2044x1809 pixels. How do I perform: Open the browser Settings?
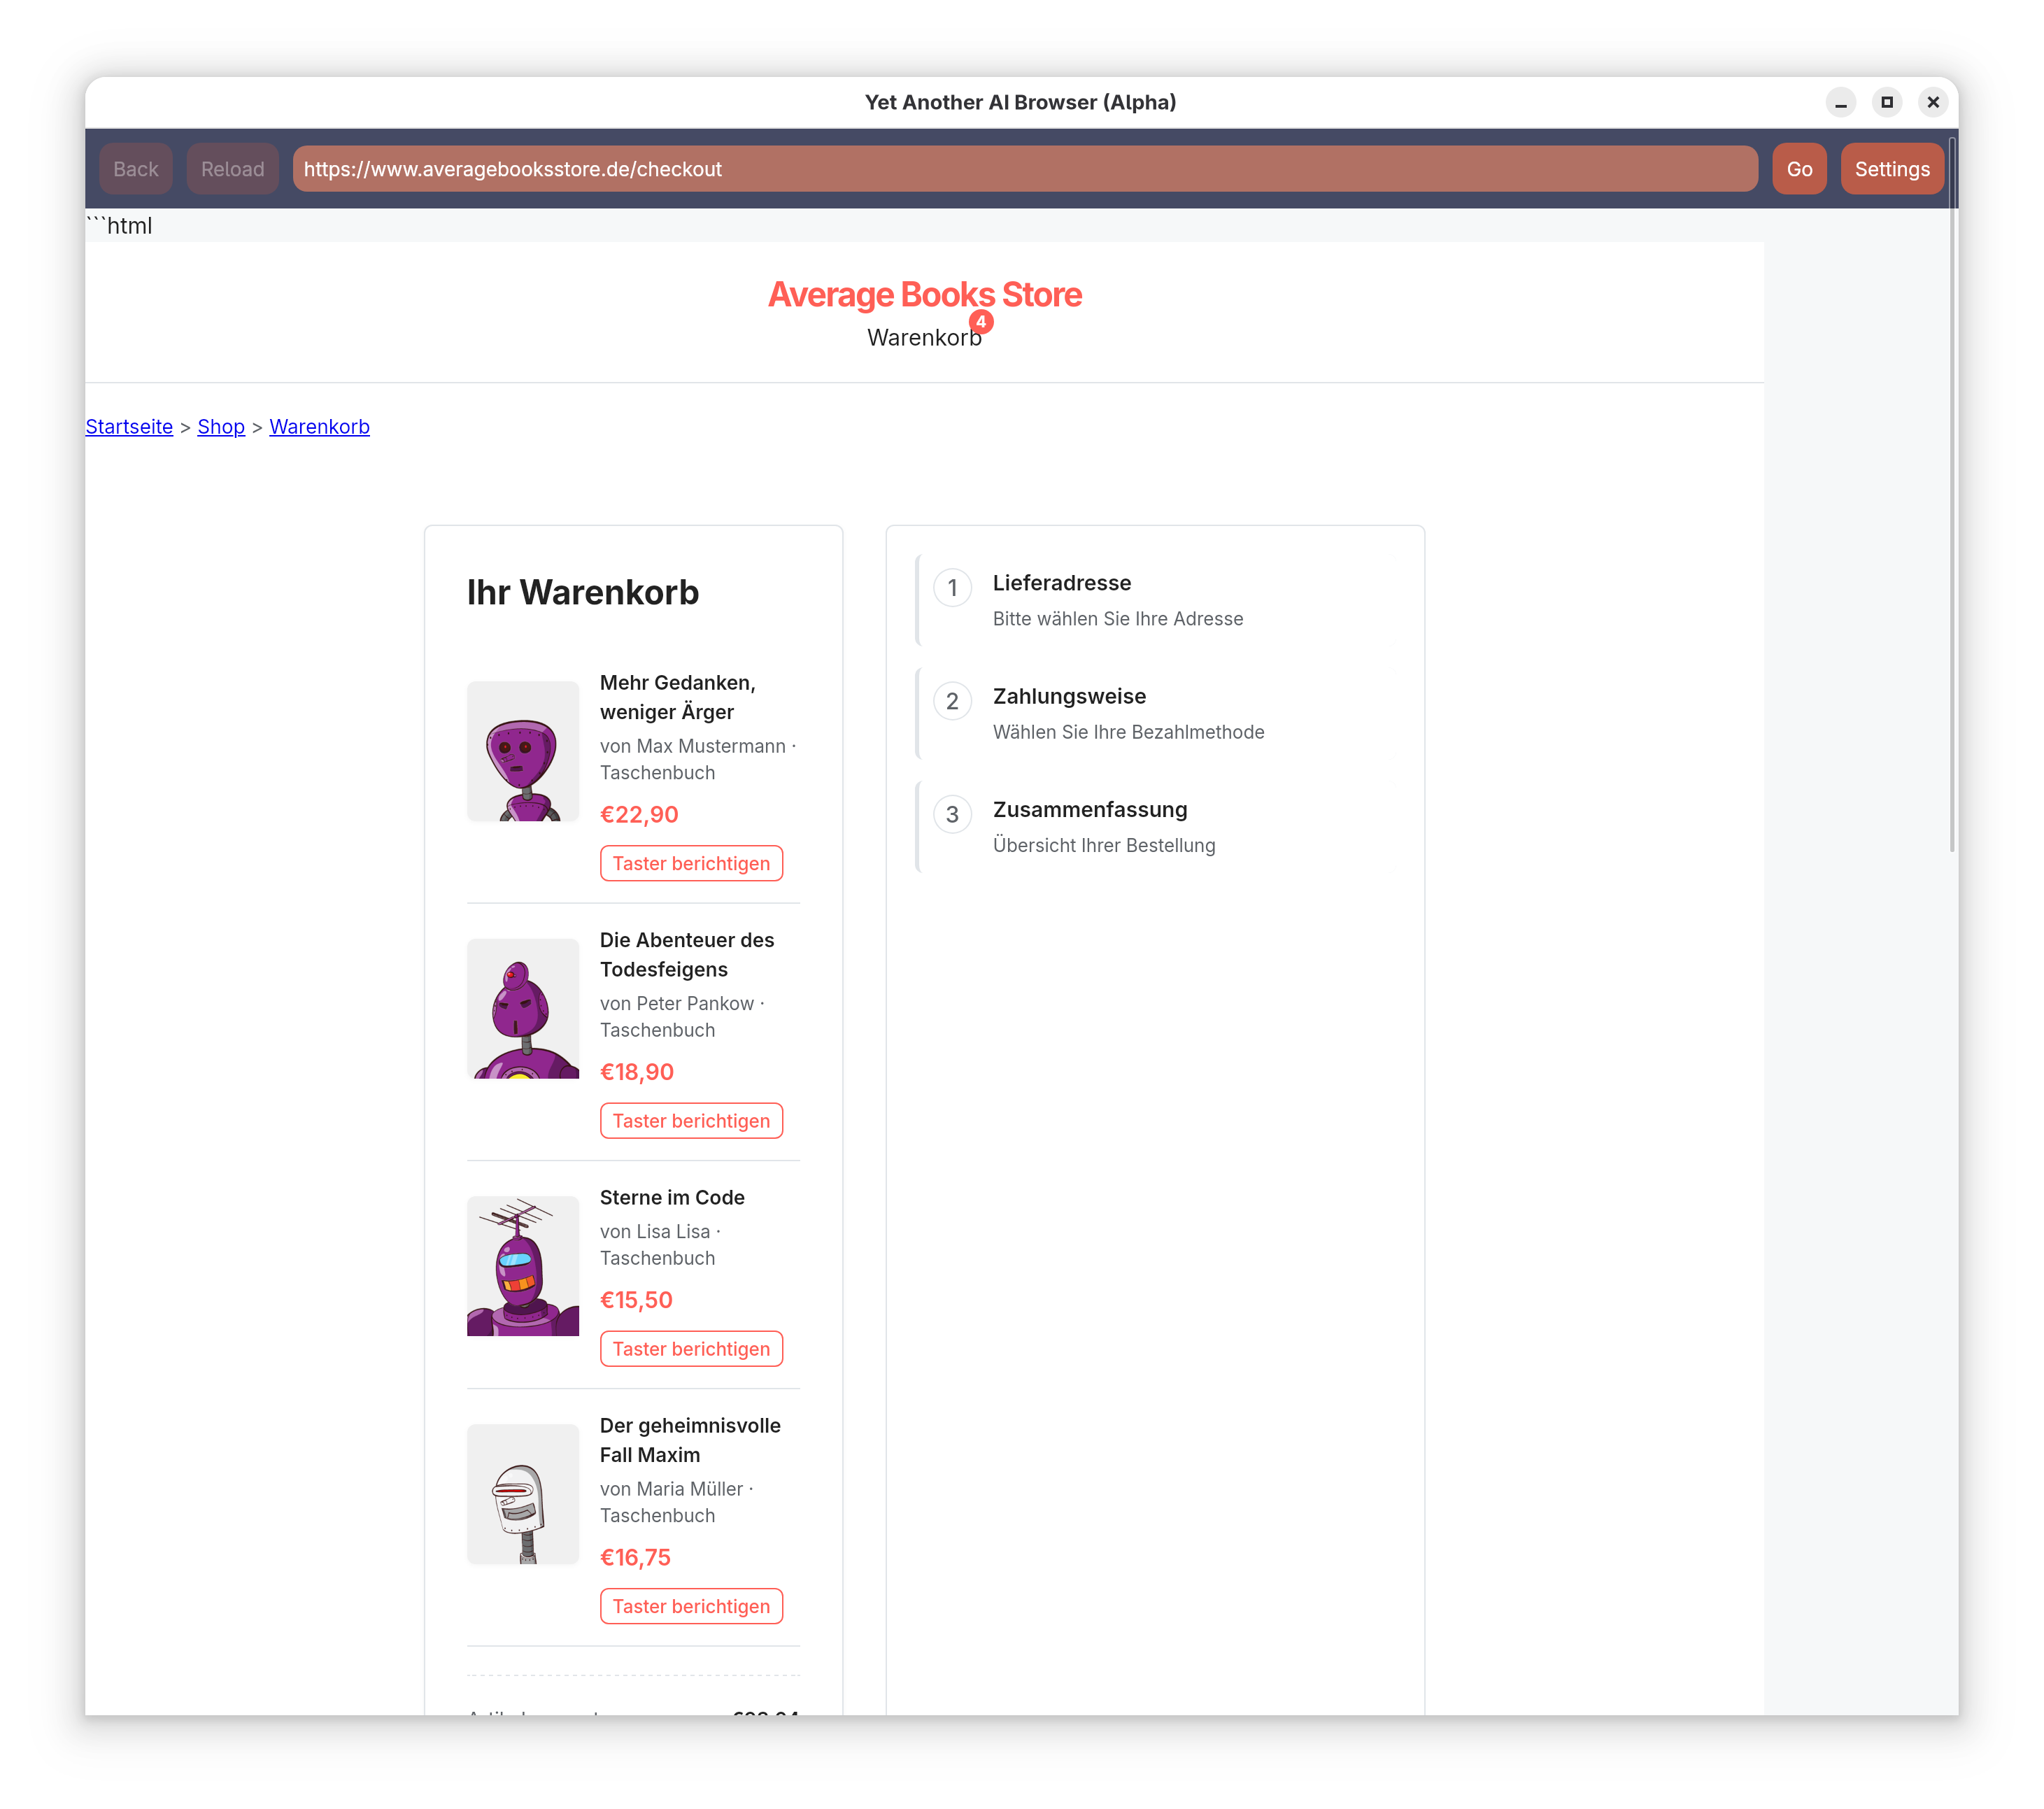[x=1891, y=168]
